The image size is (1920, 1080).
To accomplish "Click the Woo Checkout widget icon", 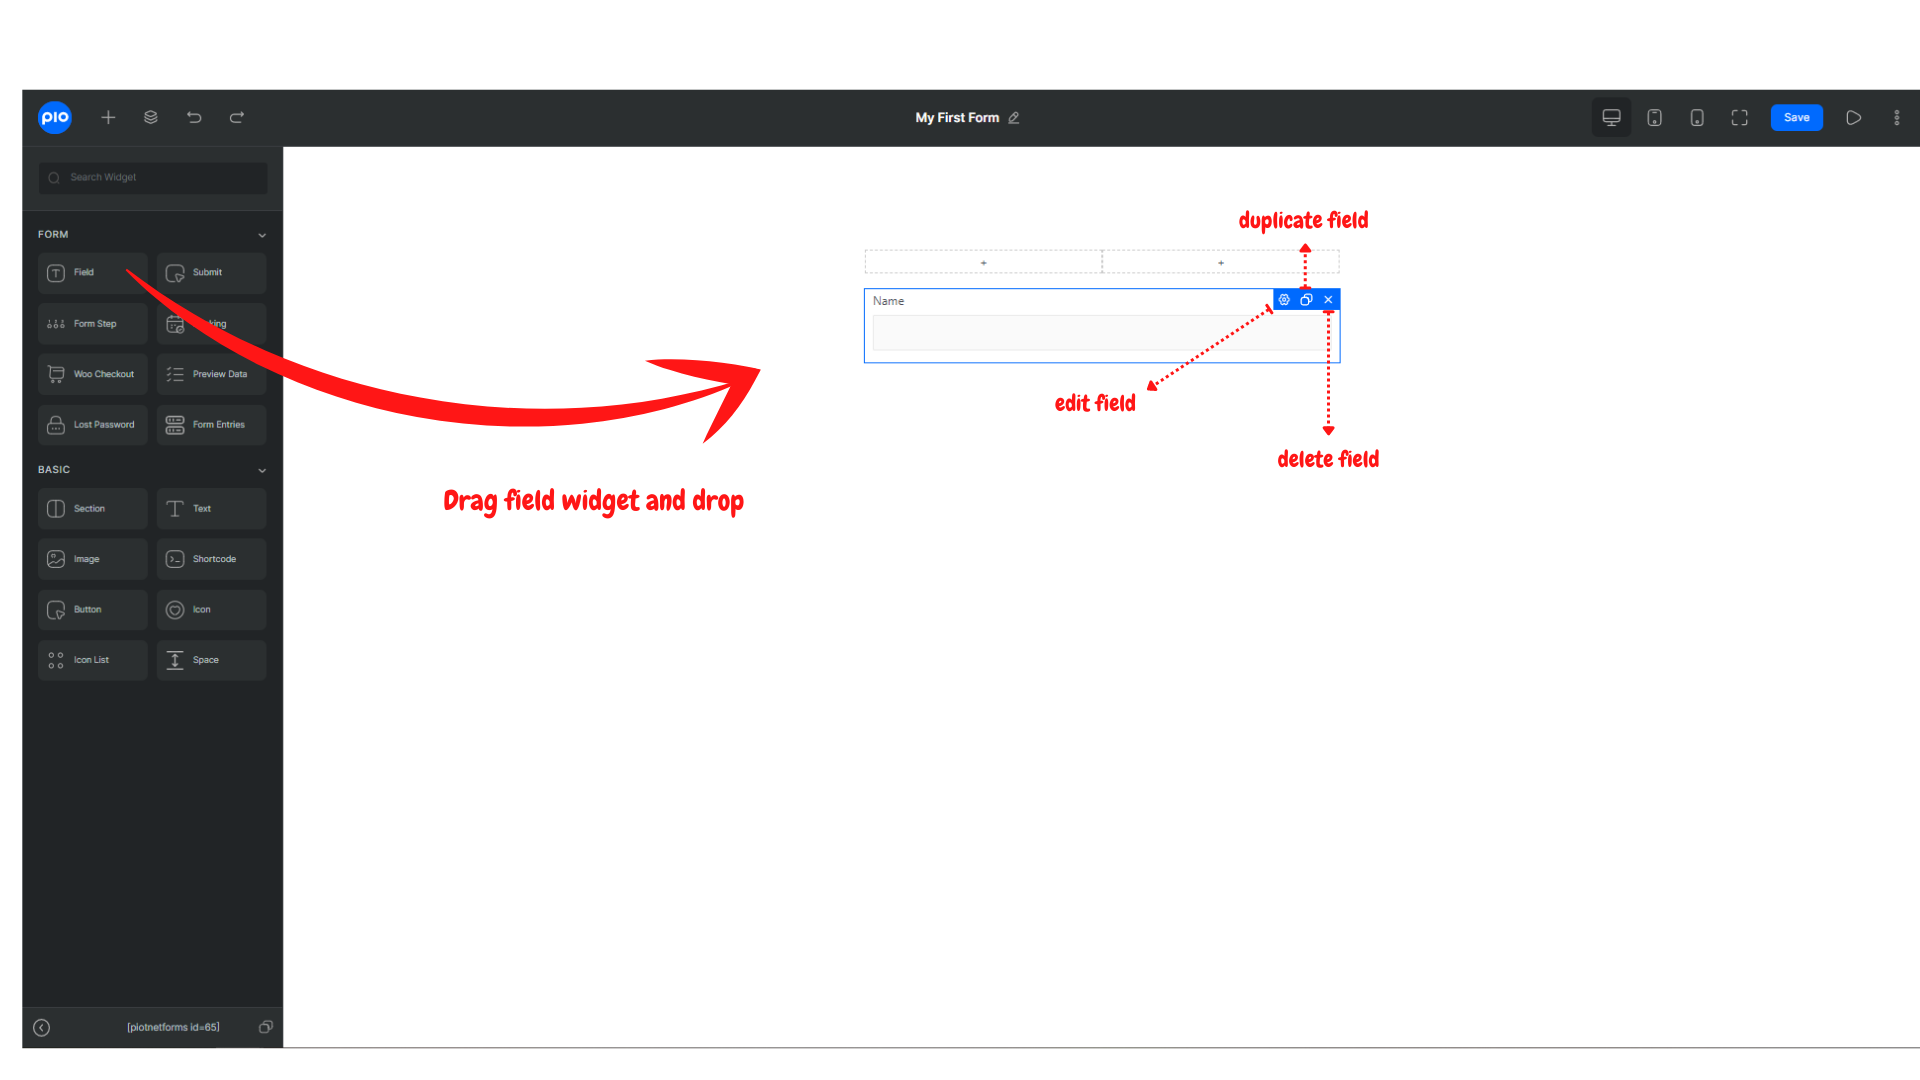I will coord(57,375).
